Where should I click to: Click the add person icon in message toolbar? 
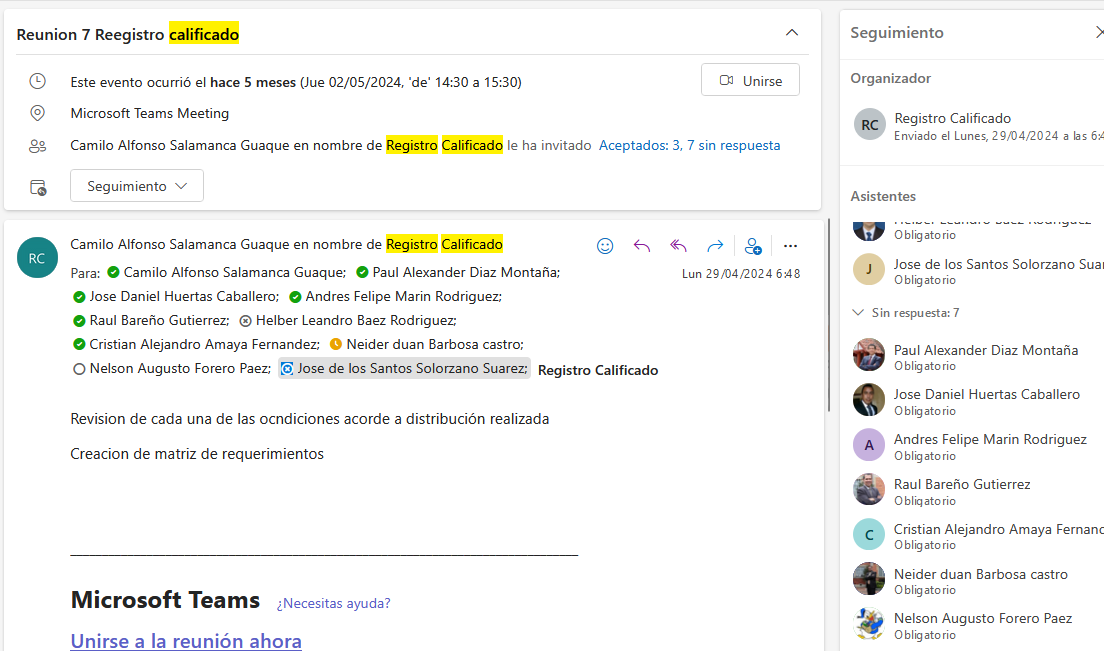click(x=753, y=246)
